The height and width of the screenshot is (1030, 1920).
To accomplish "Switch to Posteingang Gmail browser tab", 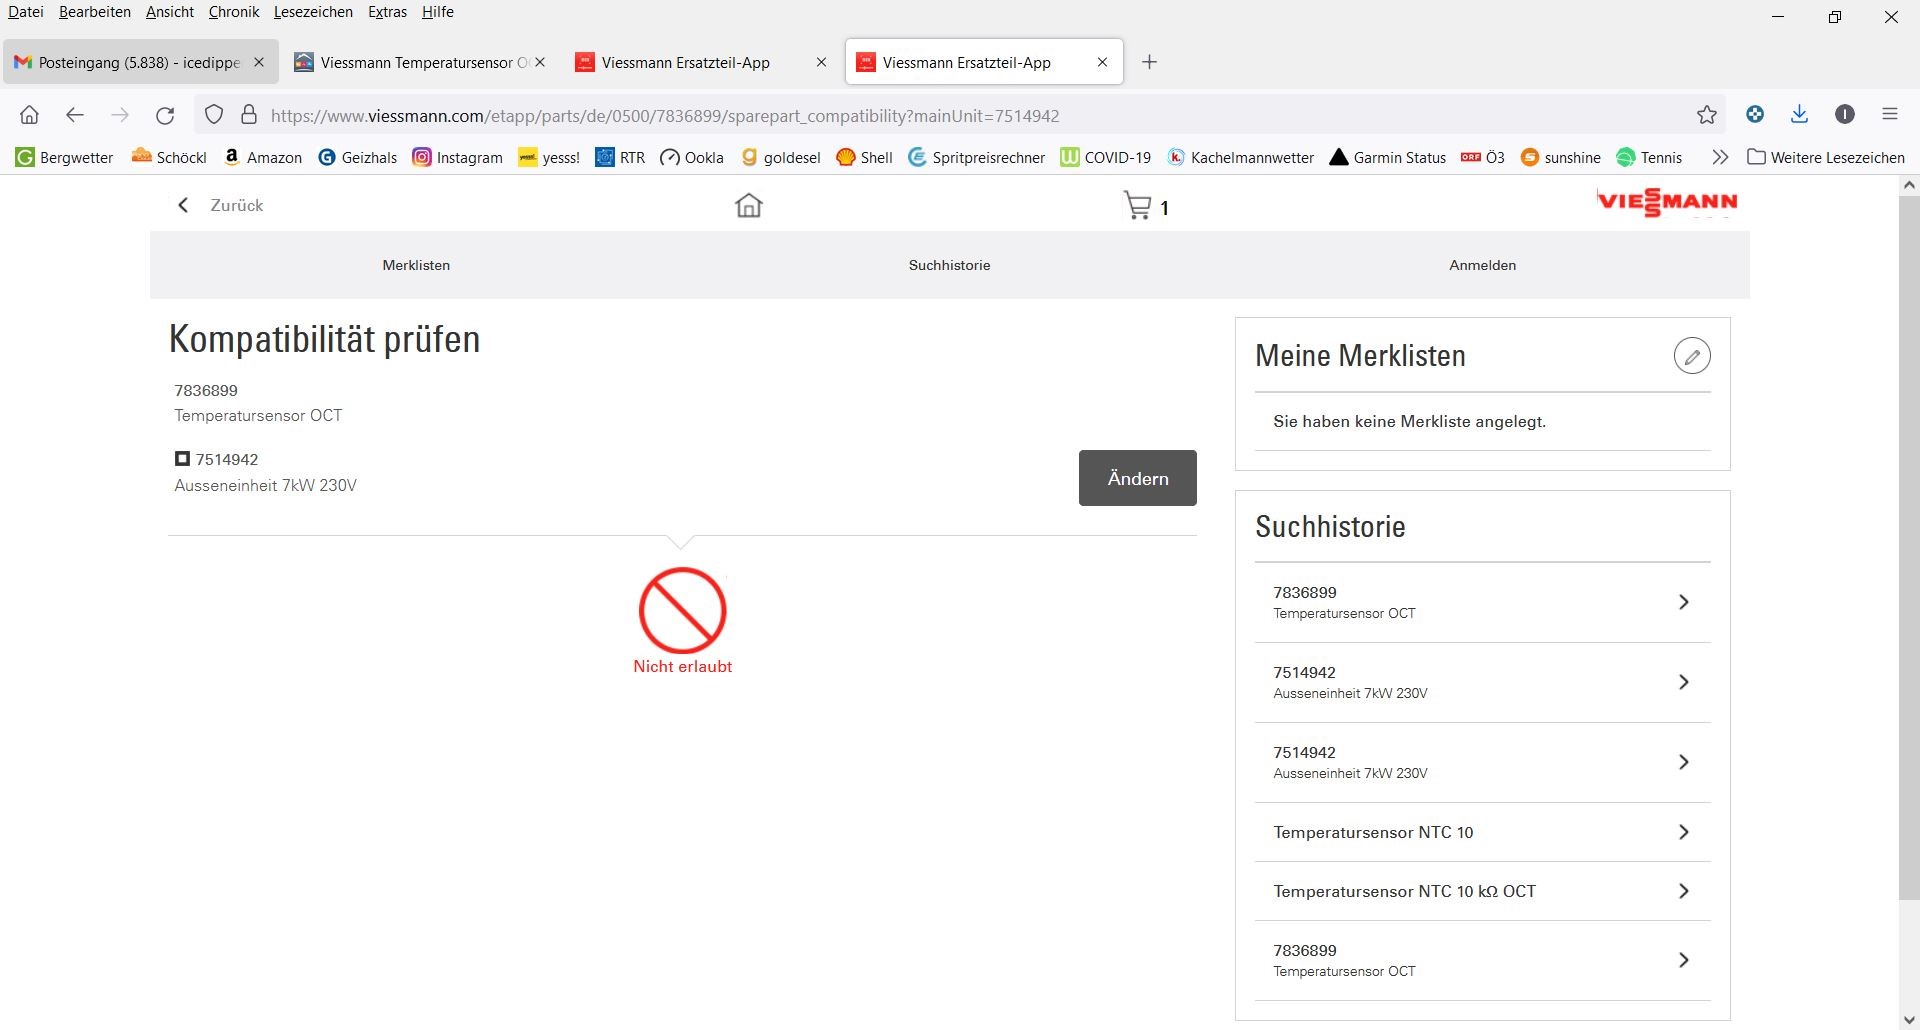I will pos(140,62).
